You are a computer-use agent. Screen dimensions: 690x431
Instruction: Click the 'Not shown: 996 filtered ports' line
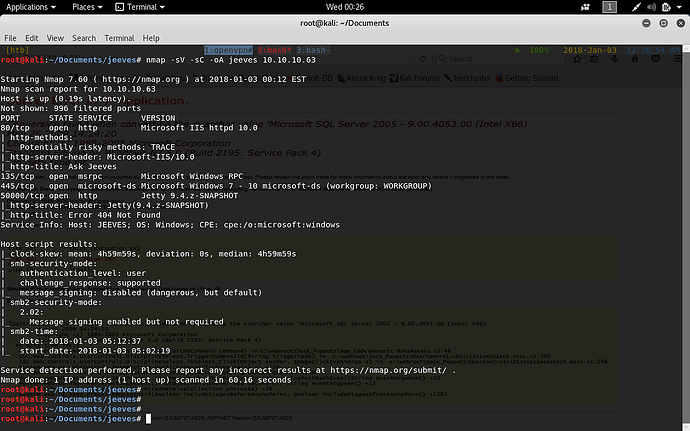[x=71, y=108]
